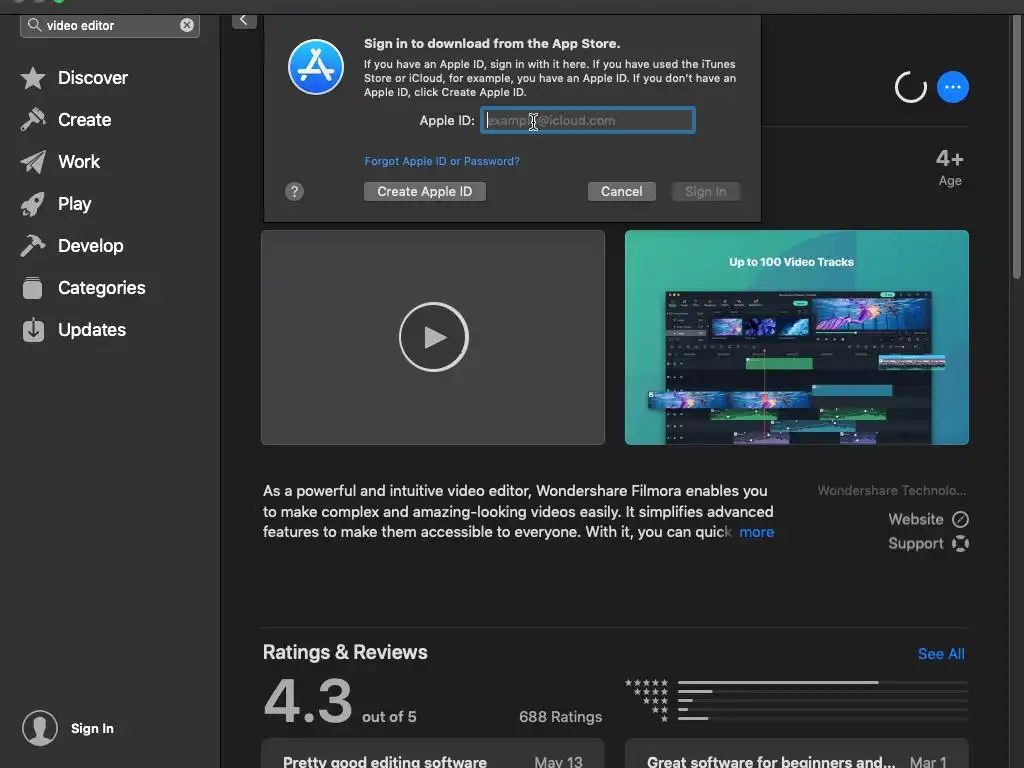Screen dimensions: 1024x768
Task: Click the vertical scrollbar thumb
Action: [1016, 147]
